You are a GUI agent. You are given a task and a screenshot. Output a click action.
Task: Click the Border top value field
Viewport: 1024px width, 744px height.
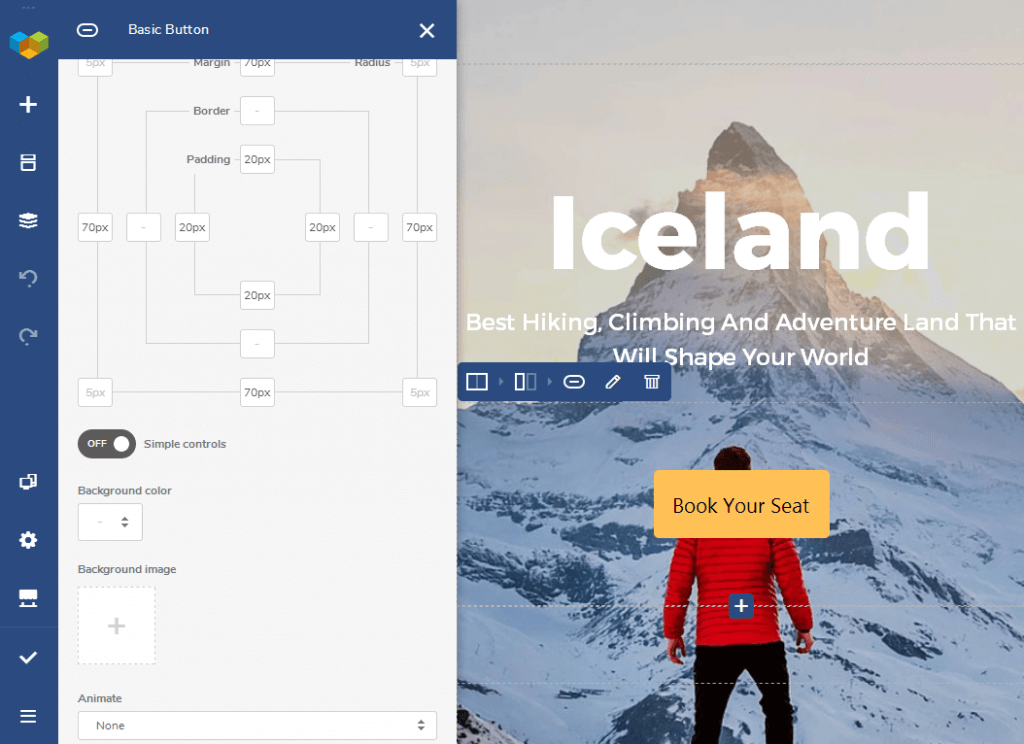[x=257, y=111]
